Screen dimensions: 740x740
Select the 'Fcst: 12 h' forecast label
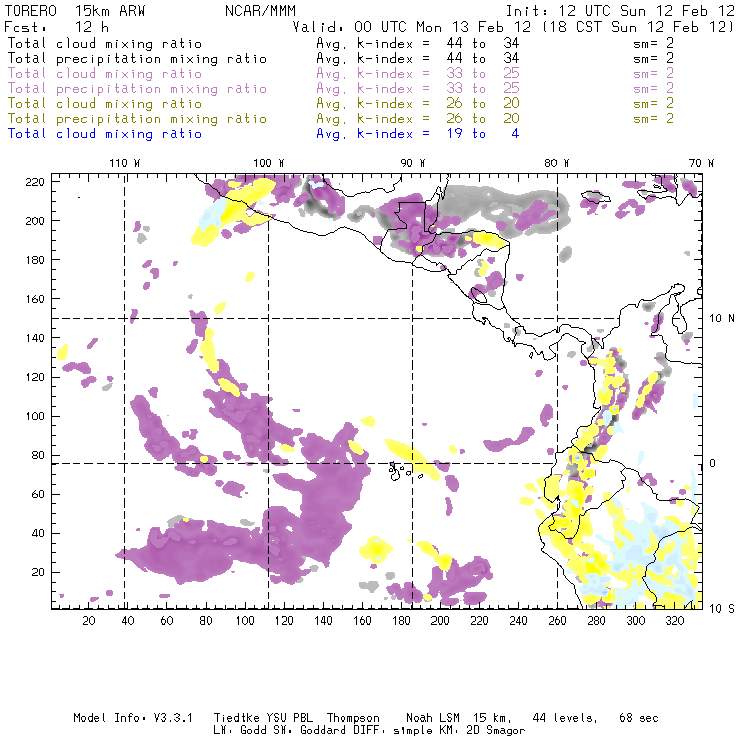click(x=57, y=26)
